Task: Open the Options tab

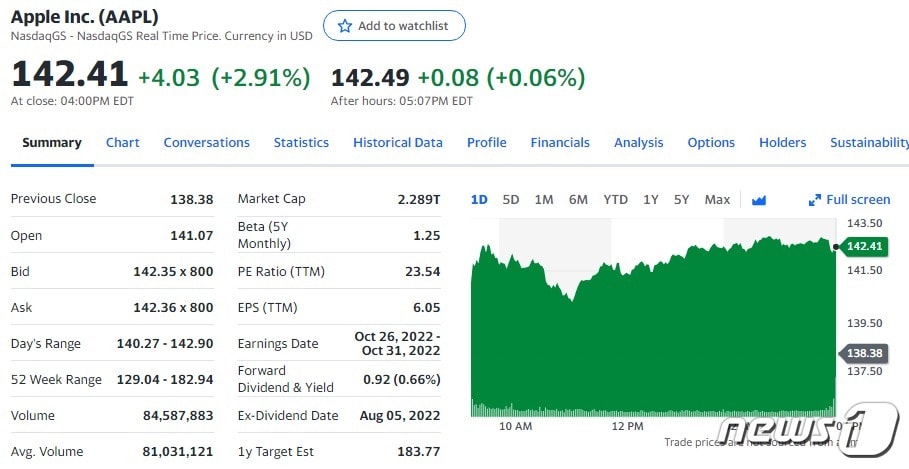Action: (x=711, y=143)
